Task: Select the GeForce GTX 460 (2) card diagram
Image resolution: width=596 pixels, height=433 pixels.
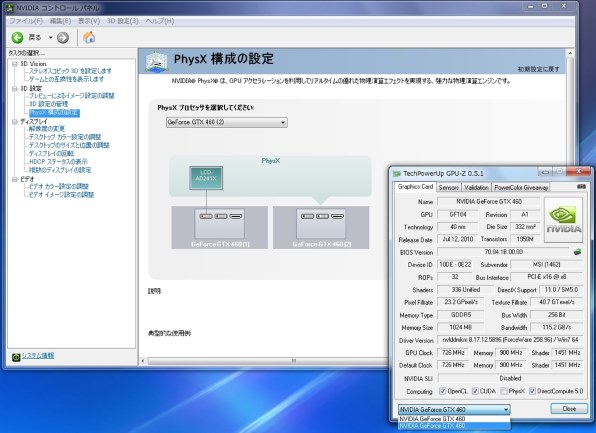Action: (x=321, y=227)
